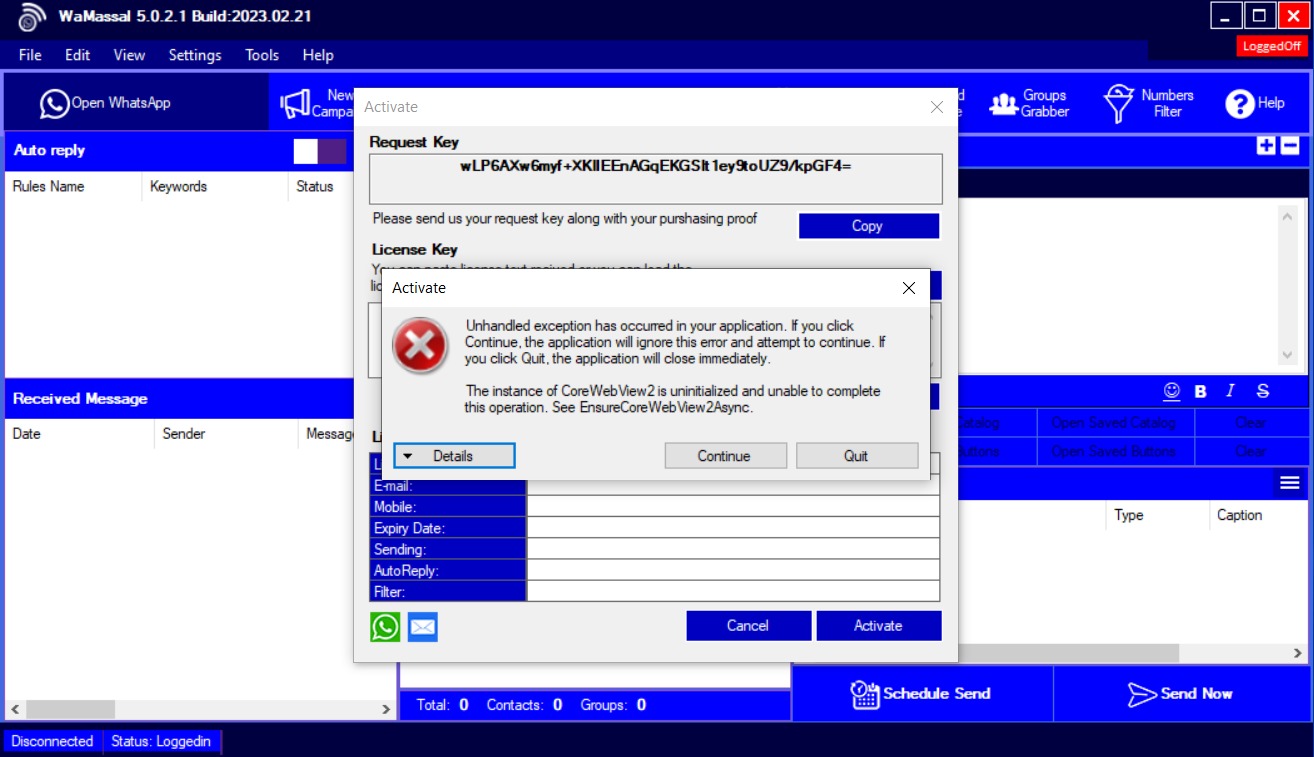Click the Mobile value field
1314x757 pixels.
pyautogui.click(x=733, y=507)
